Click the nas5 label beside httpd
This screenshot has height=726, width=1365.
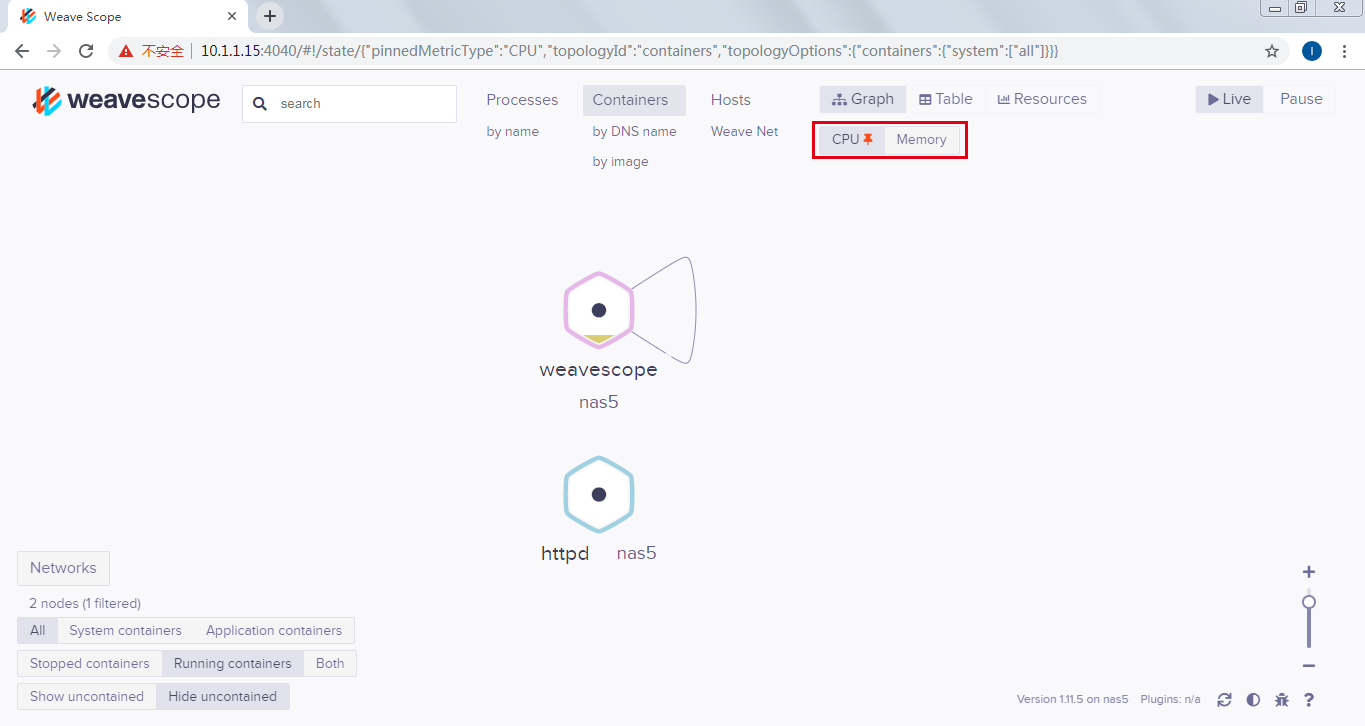[x=636, y=554]
